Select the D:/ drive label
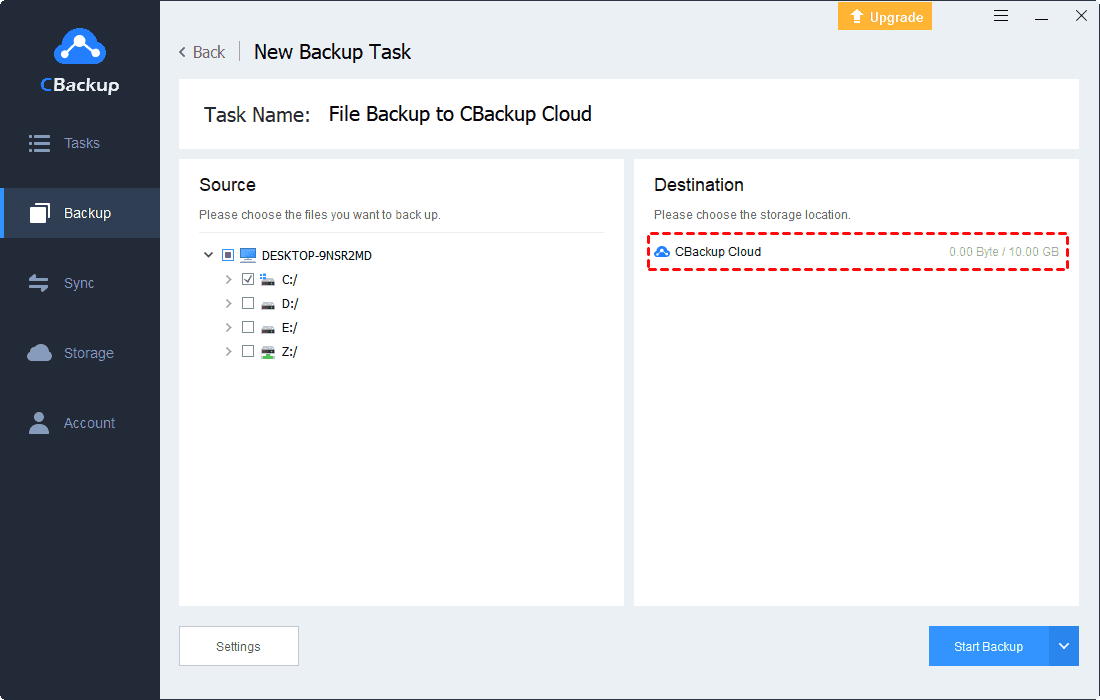1100x700 pixels. (290, 304)
